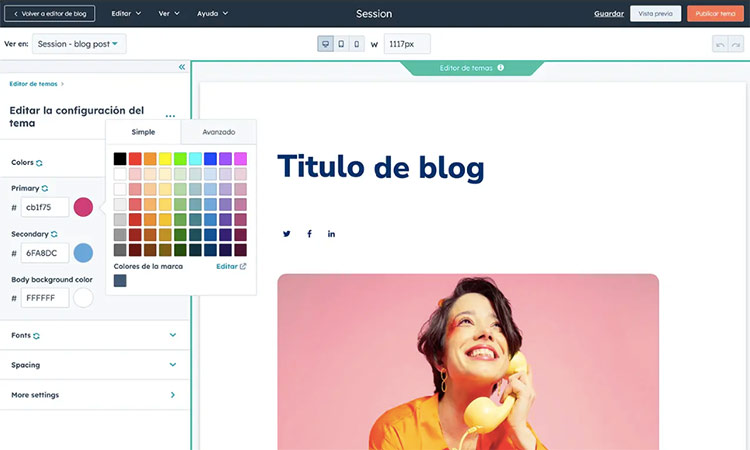Switch to Simple color tab
This screenshot has width=750, height=450.
143,132
